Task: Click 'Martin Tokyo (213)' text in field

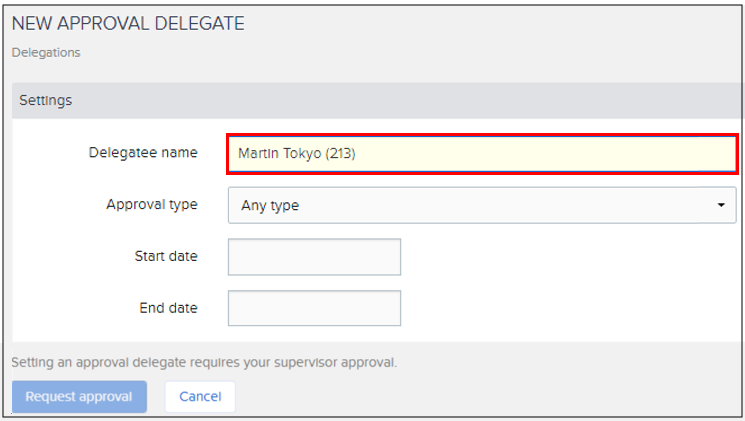Action: click(296, 154)
